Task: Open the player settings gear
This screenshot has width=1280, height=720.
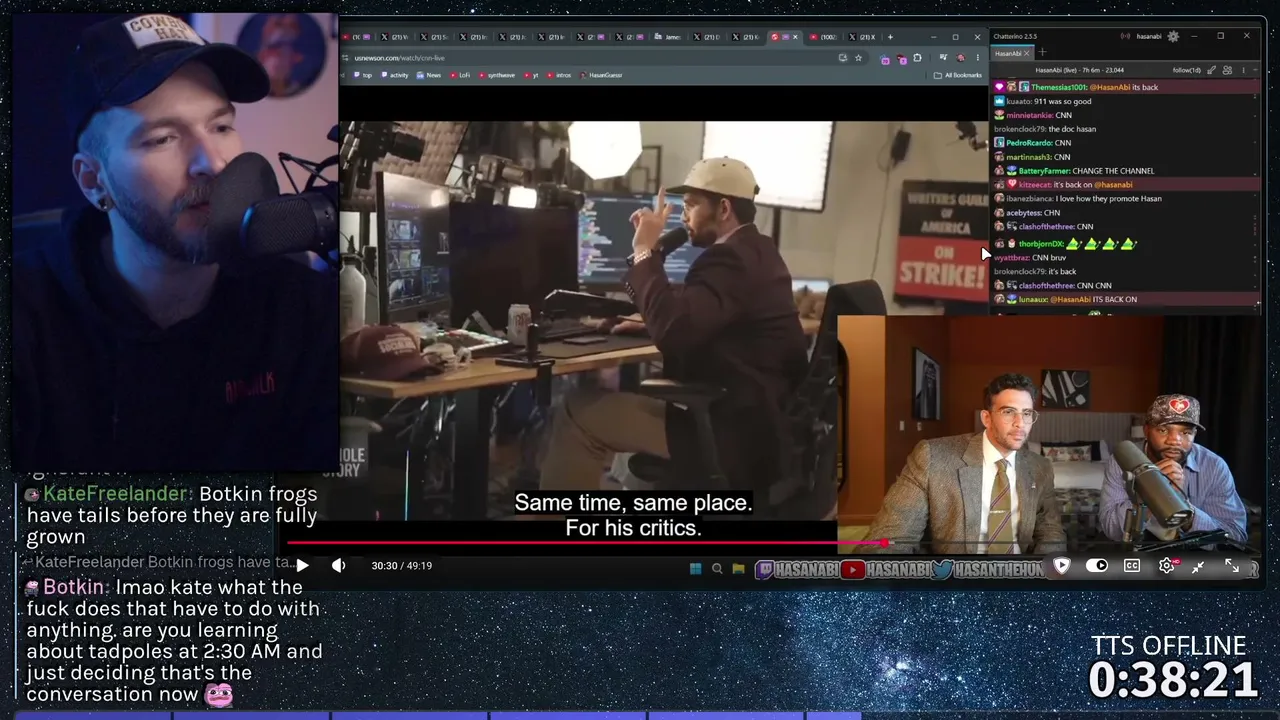Action: click(1166, 565)
